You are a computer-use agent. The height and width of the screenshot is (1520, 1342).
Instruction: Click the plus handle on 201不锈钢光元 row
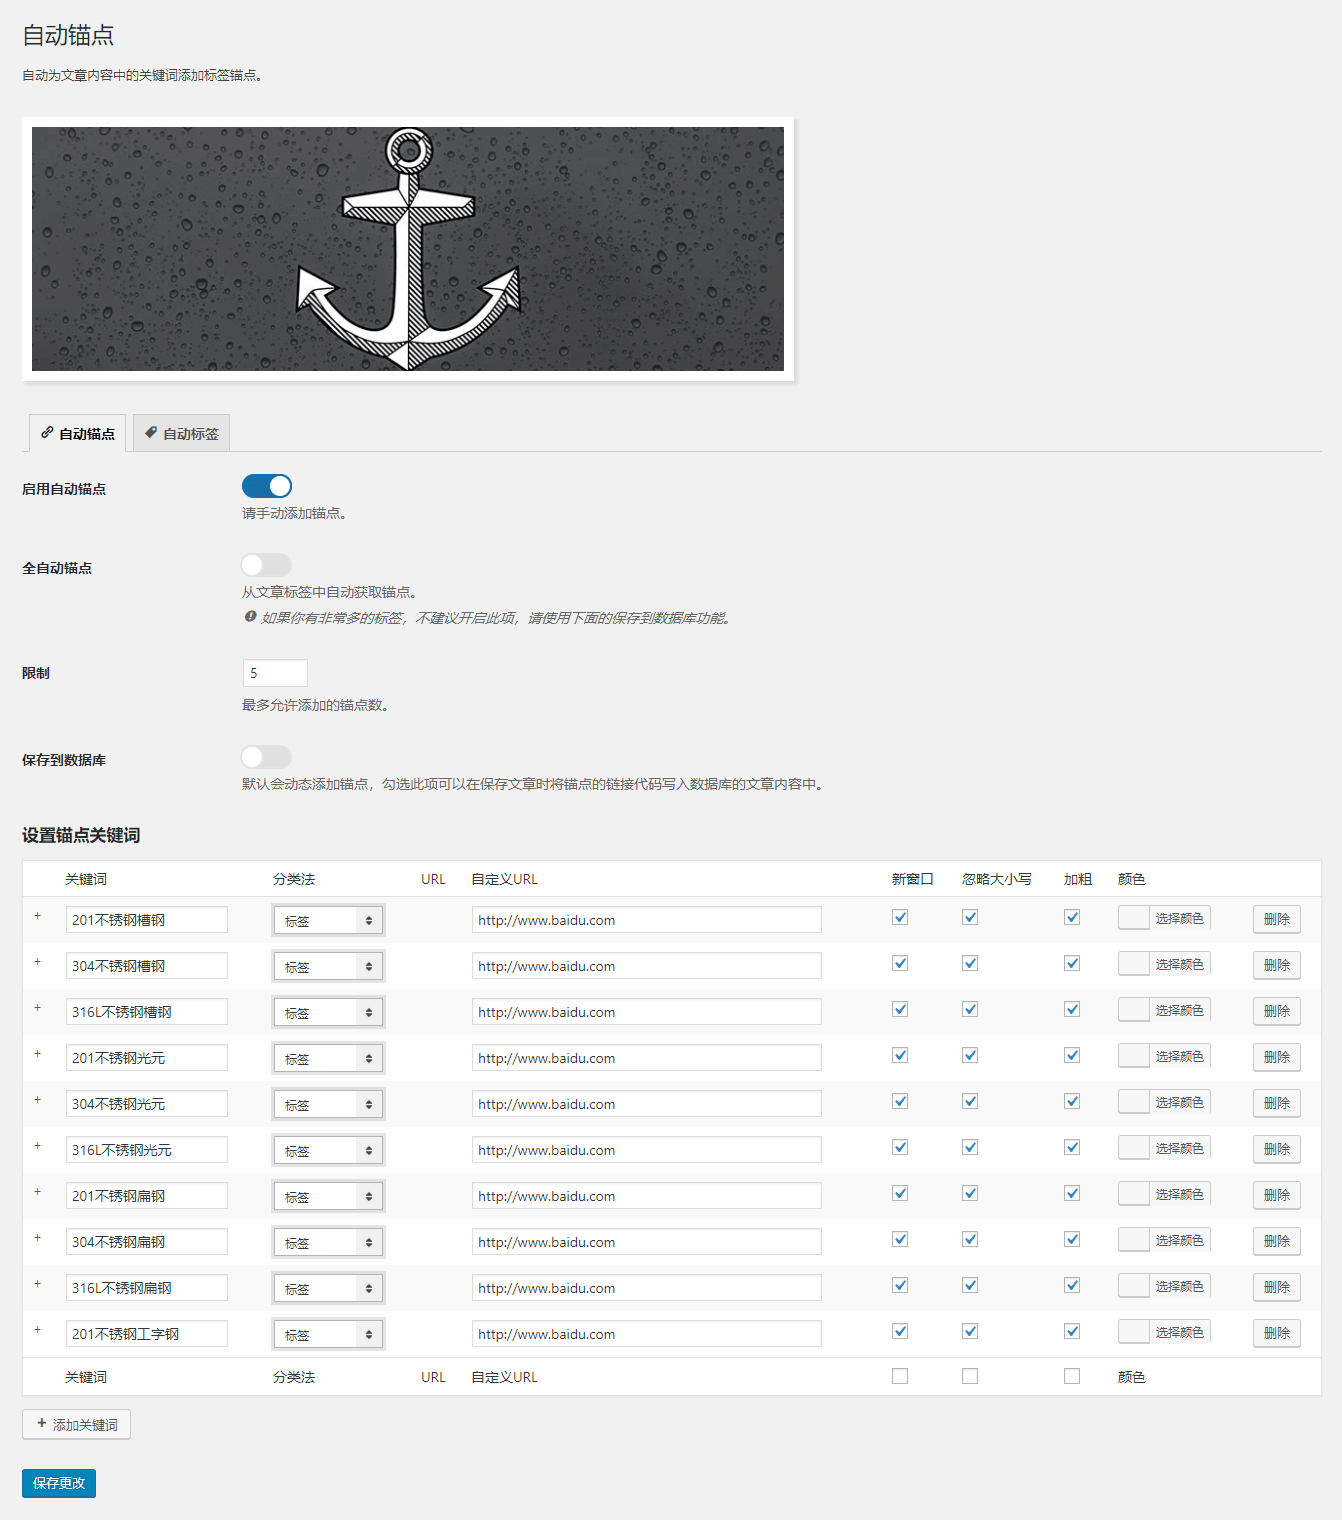point(38,1054)
